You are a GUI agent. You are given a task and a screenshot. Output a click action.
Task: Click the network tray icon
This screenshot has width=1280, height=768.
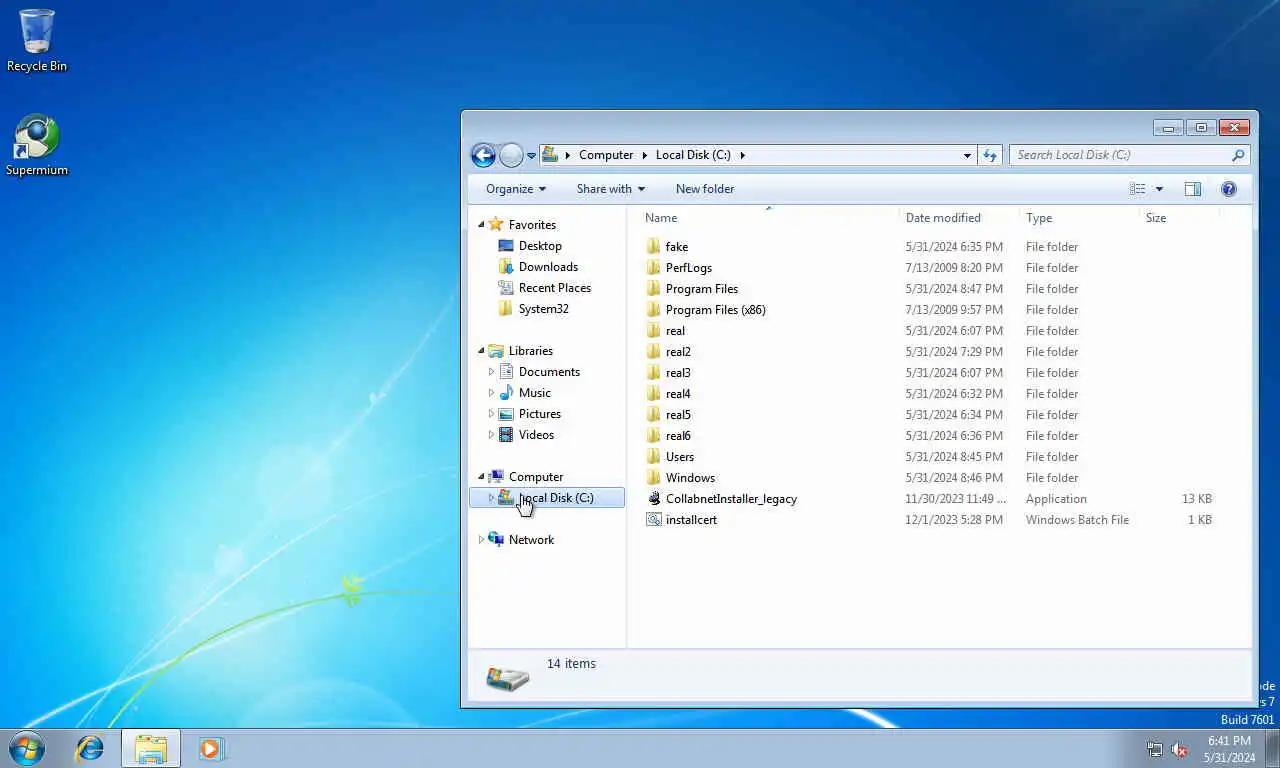coord(1155,749)
